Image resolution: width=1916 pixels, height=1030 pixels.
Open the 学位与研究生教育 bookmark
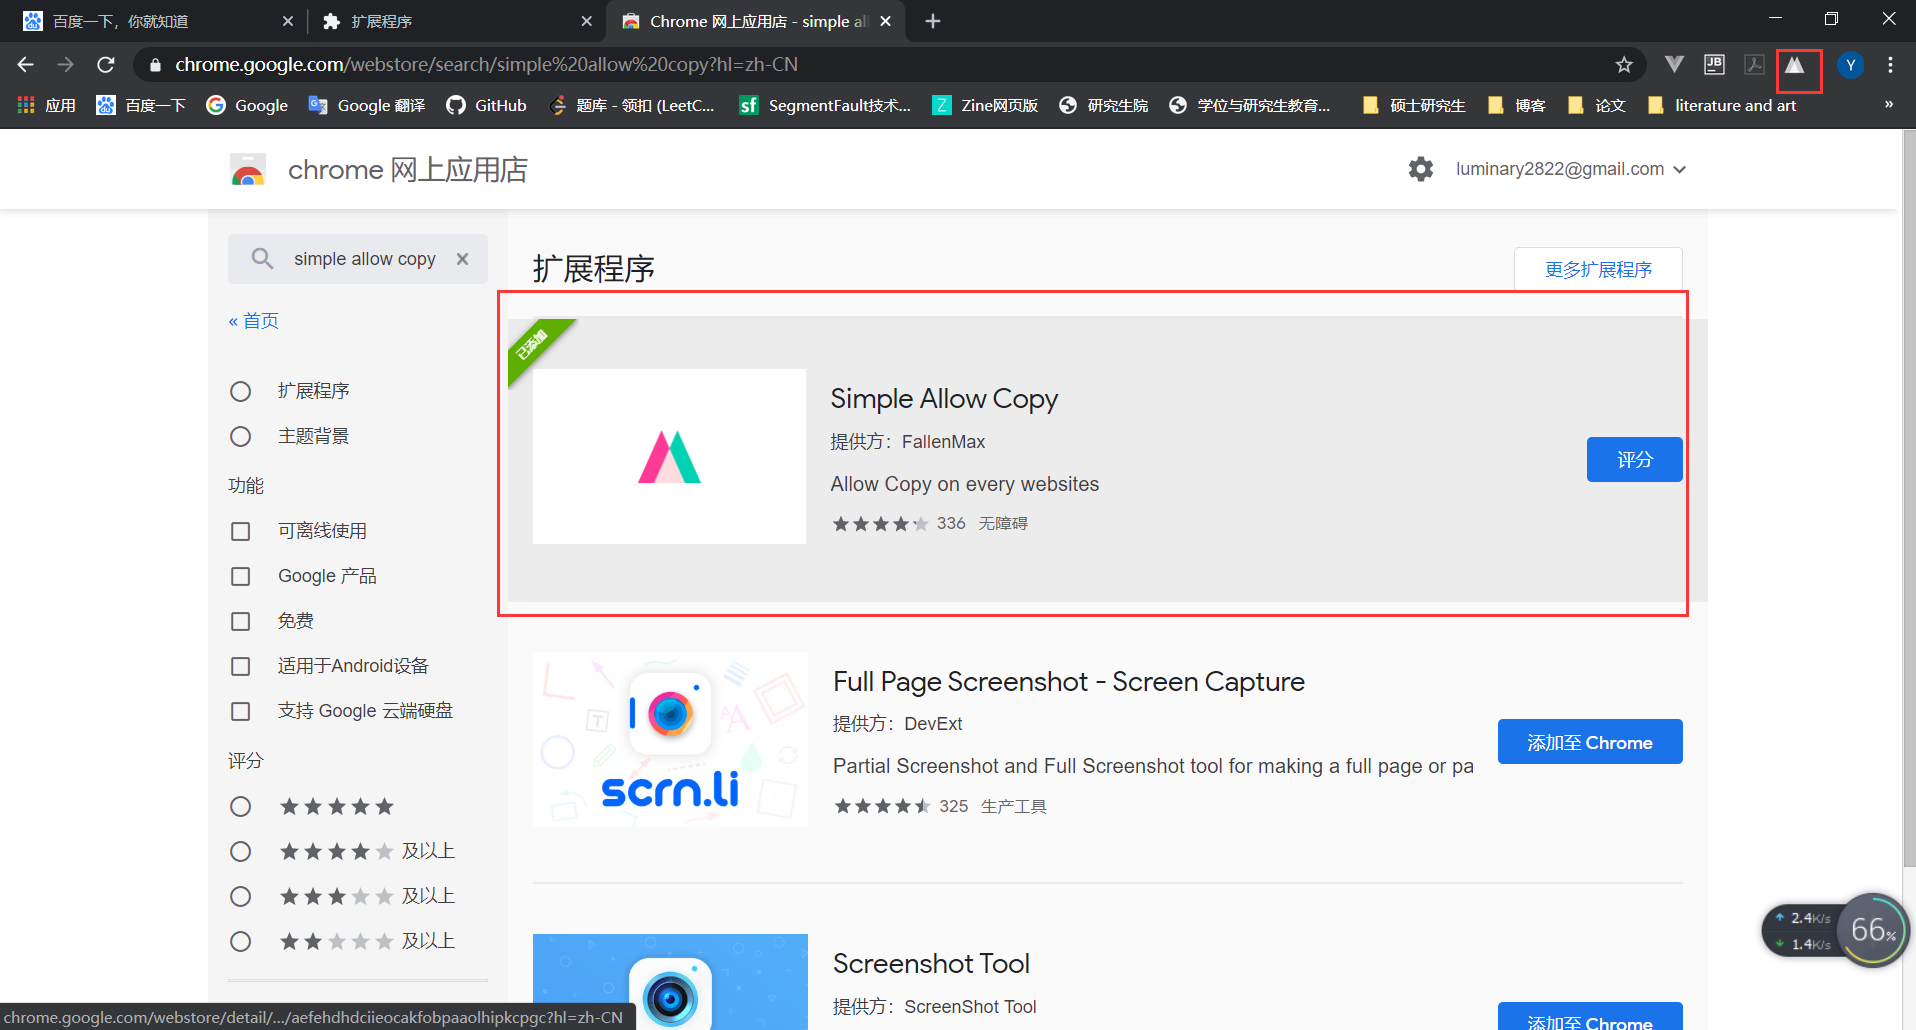pyautogui.click(x=1250, y=105)
